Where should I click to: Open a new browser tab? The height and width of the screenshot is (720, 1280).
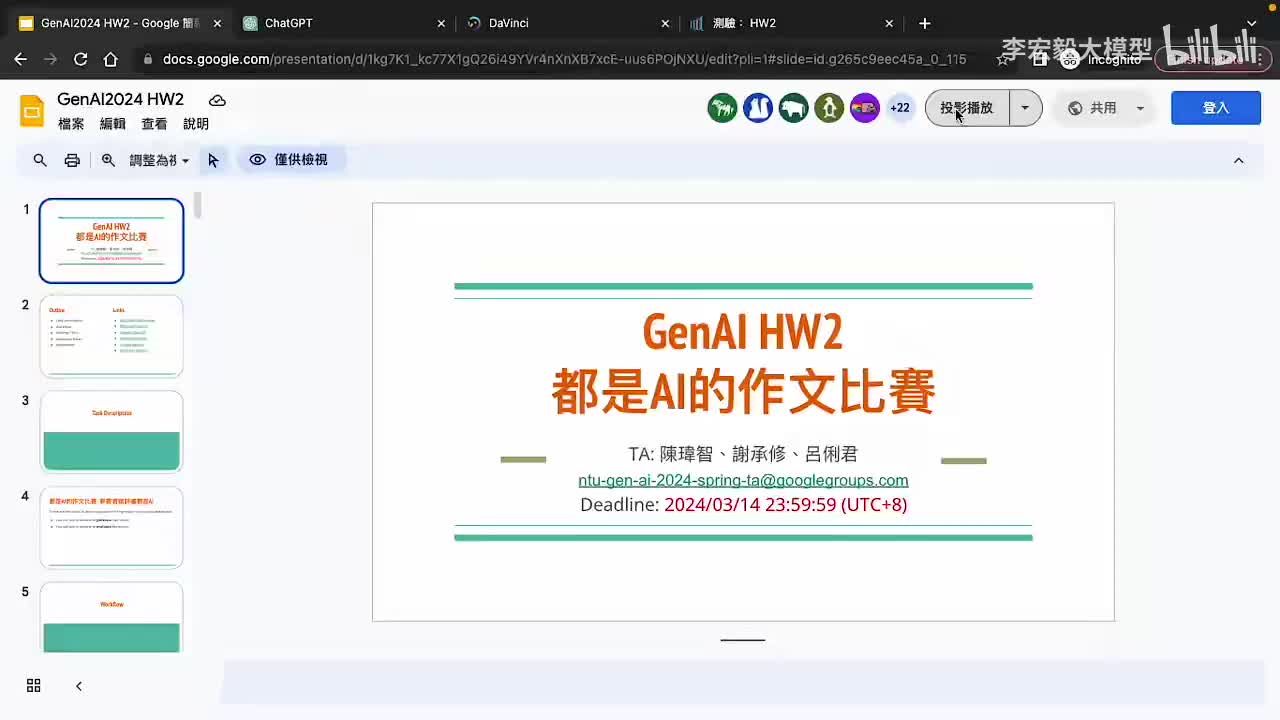pos(925,23)
